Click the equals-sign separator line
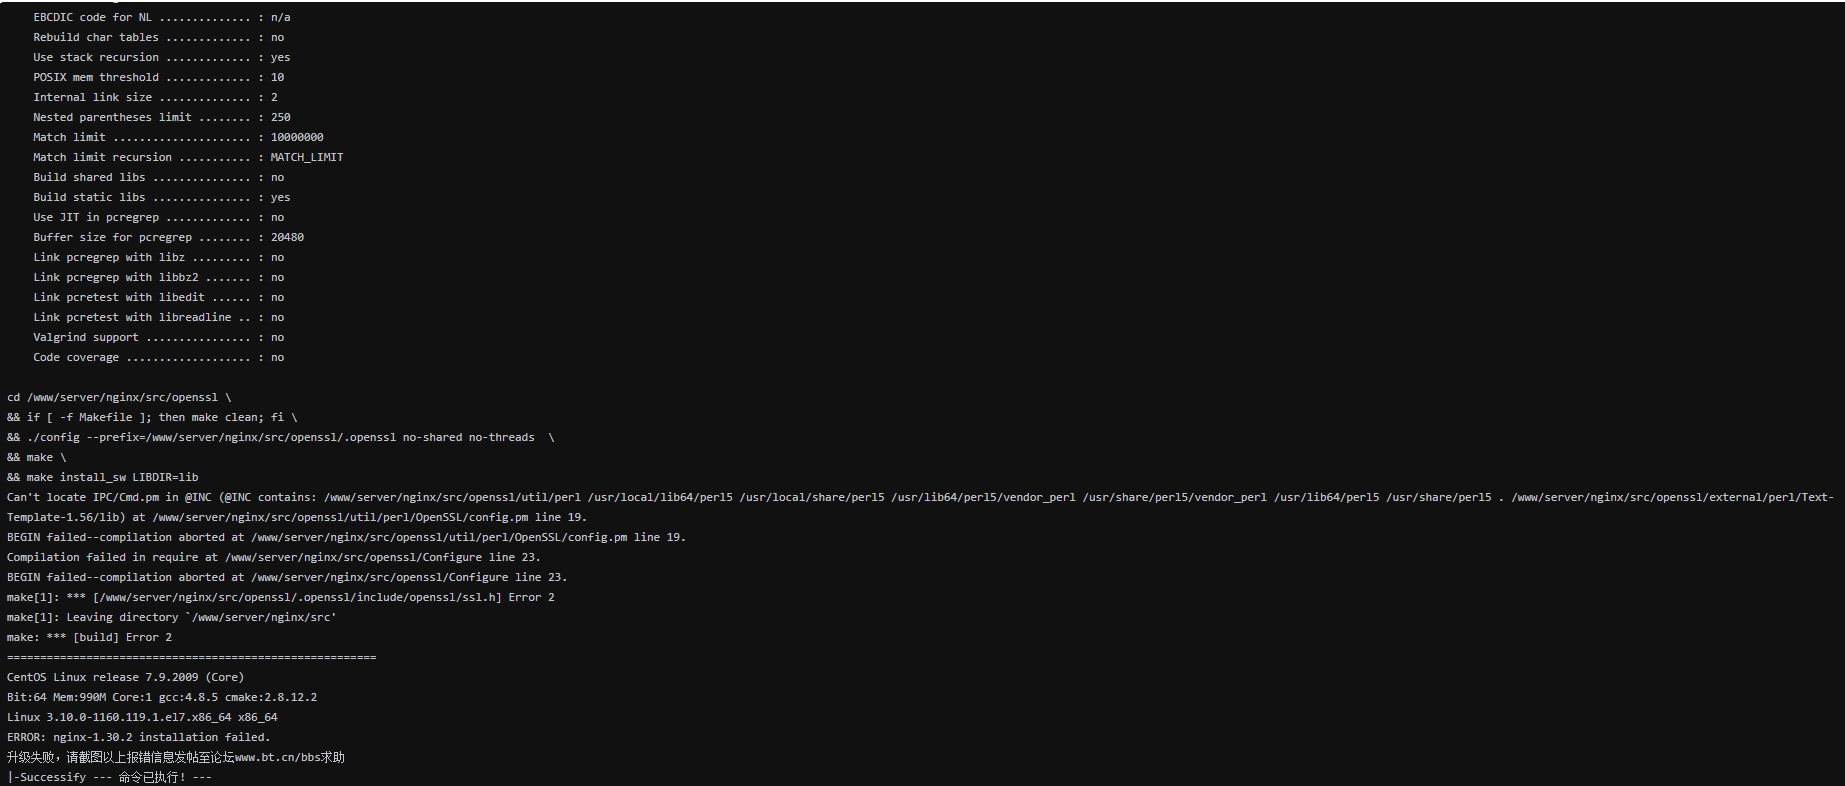Screen dimensions: 1845x786 click(191, 657)
